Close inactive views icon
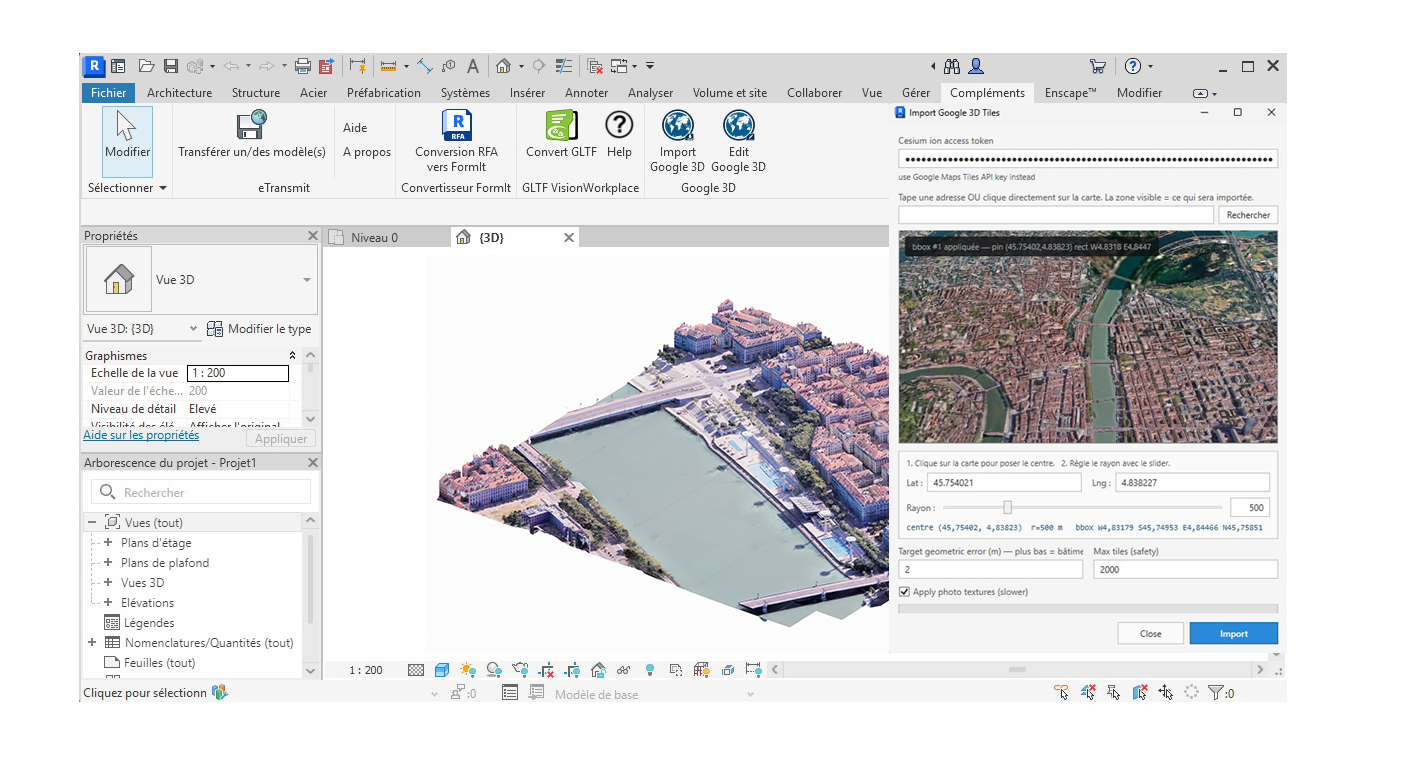 [x=595, y=66]
